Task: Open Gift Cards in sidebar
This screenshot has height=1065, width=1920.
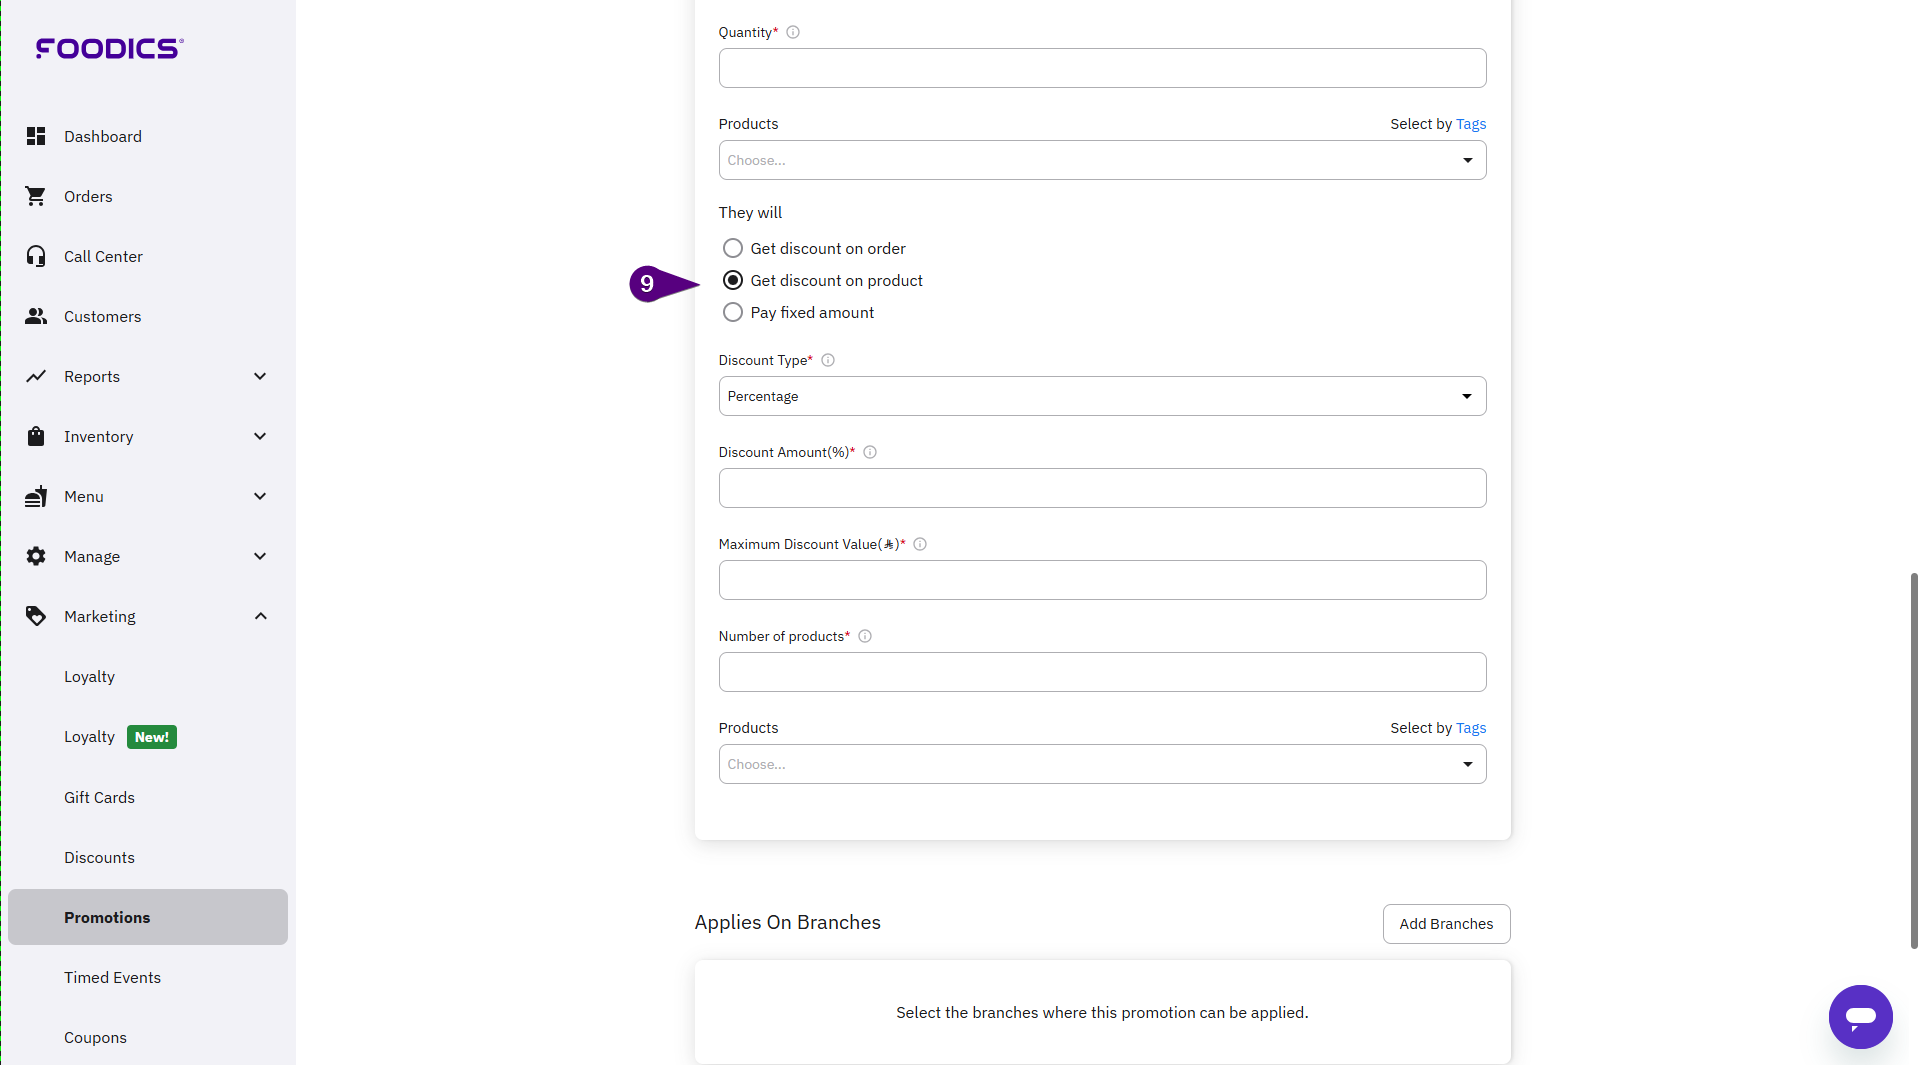Action: coord(99,797)
